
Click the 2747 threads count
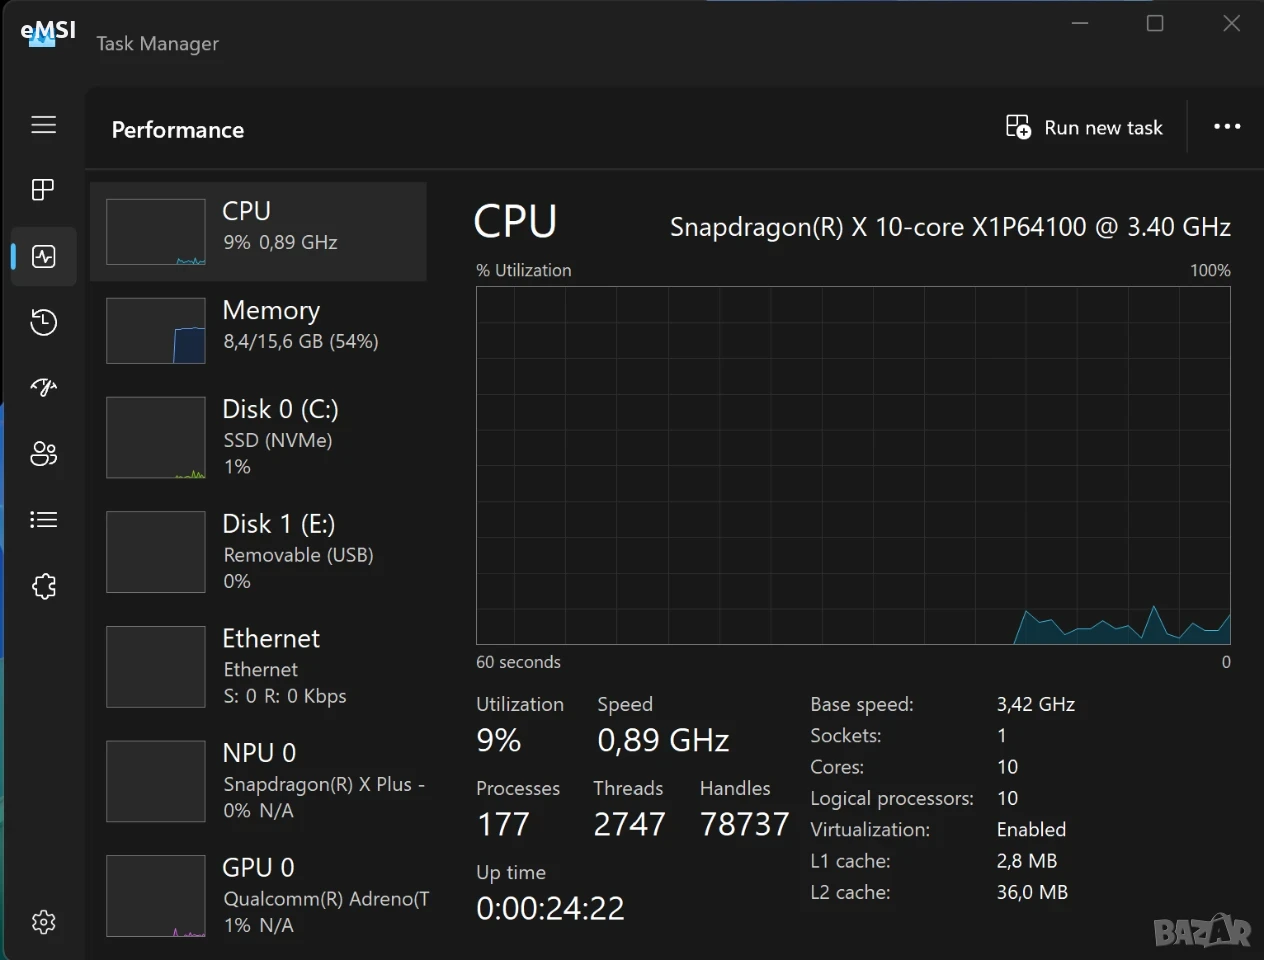[x=629, y=824]
